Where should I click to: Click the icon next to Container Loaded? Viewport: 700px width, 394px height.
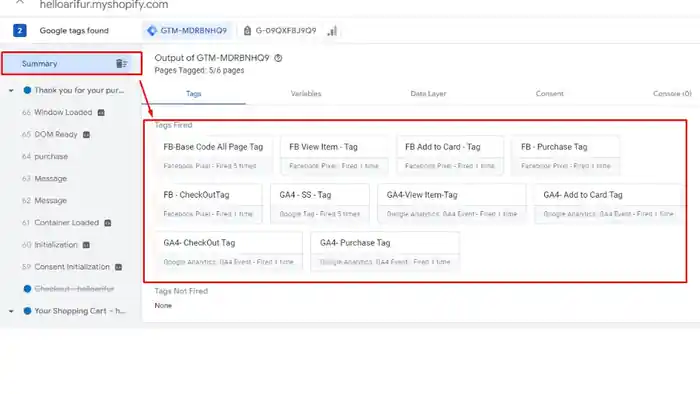(x=108, y=223)
